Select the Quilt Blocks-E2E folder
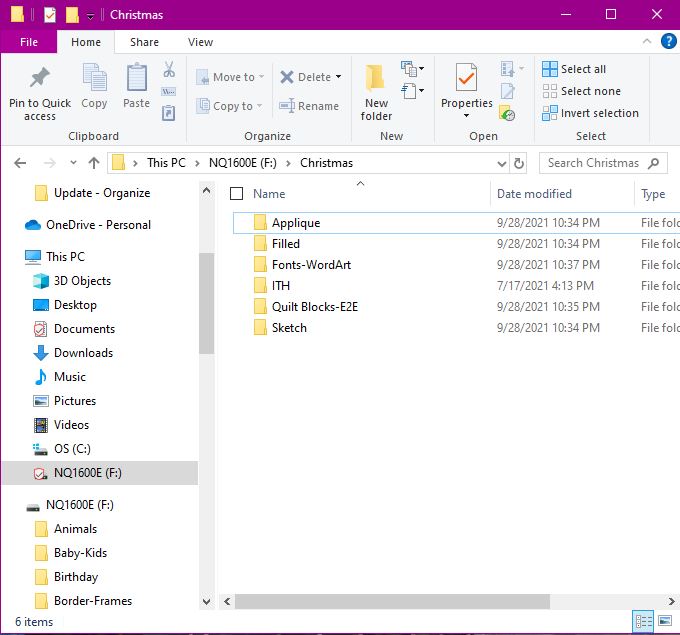The width and height of the screenshot is (680, 635). tap(314, 307)
